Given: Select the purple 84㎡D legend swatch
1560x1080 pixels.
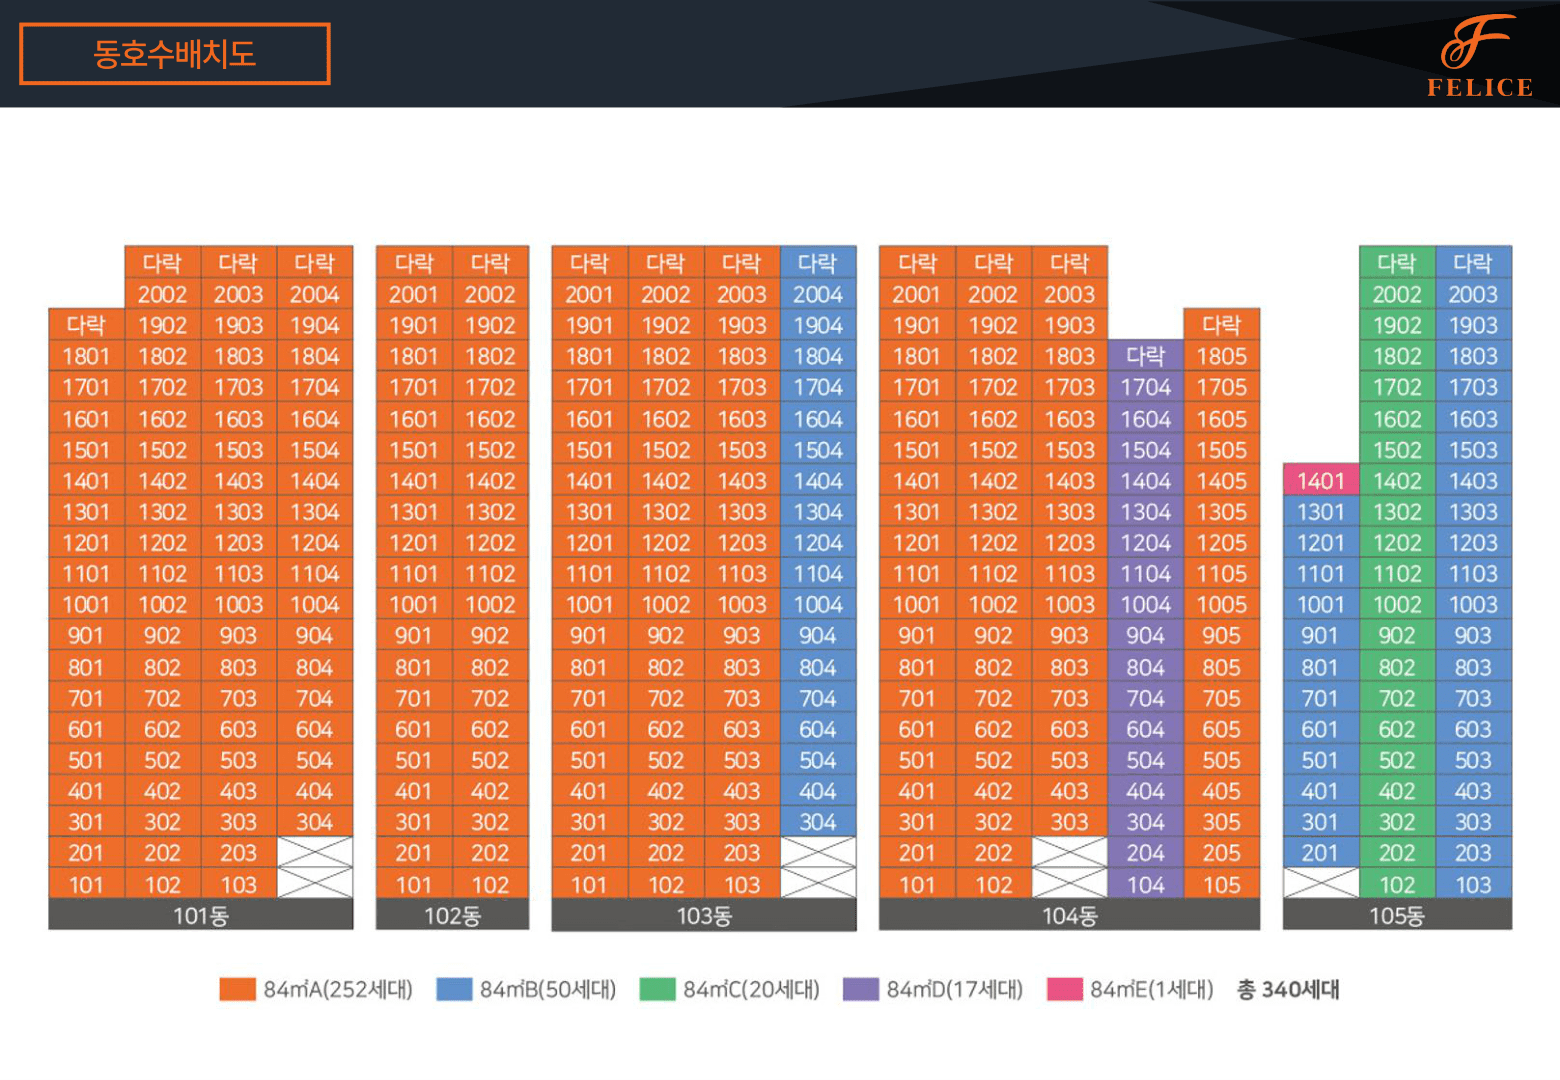Looking at the screenshot, I should pos(860,989).
